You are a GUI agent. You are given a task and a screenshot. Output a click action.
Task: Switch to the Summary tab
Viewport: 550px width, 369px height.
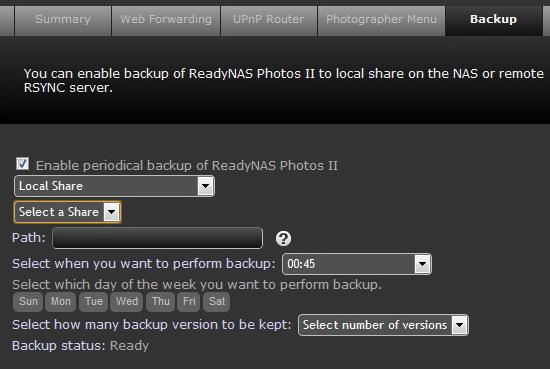(63, 20)
